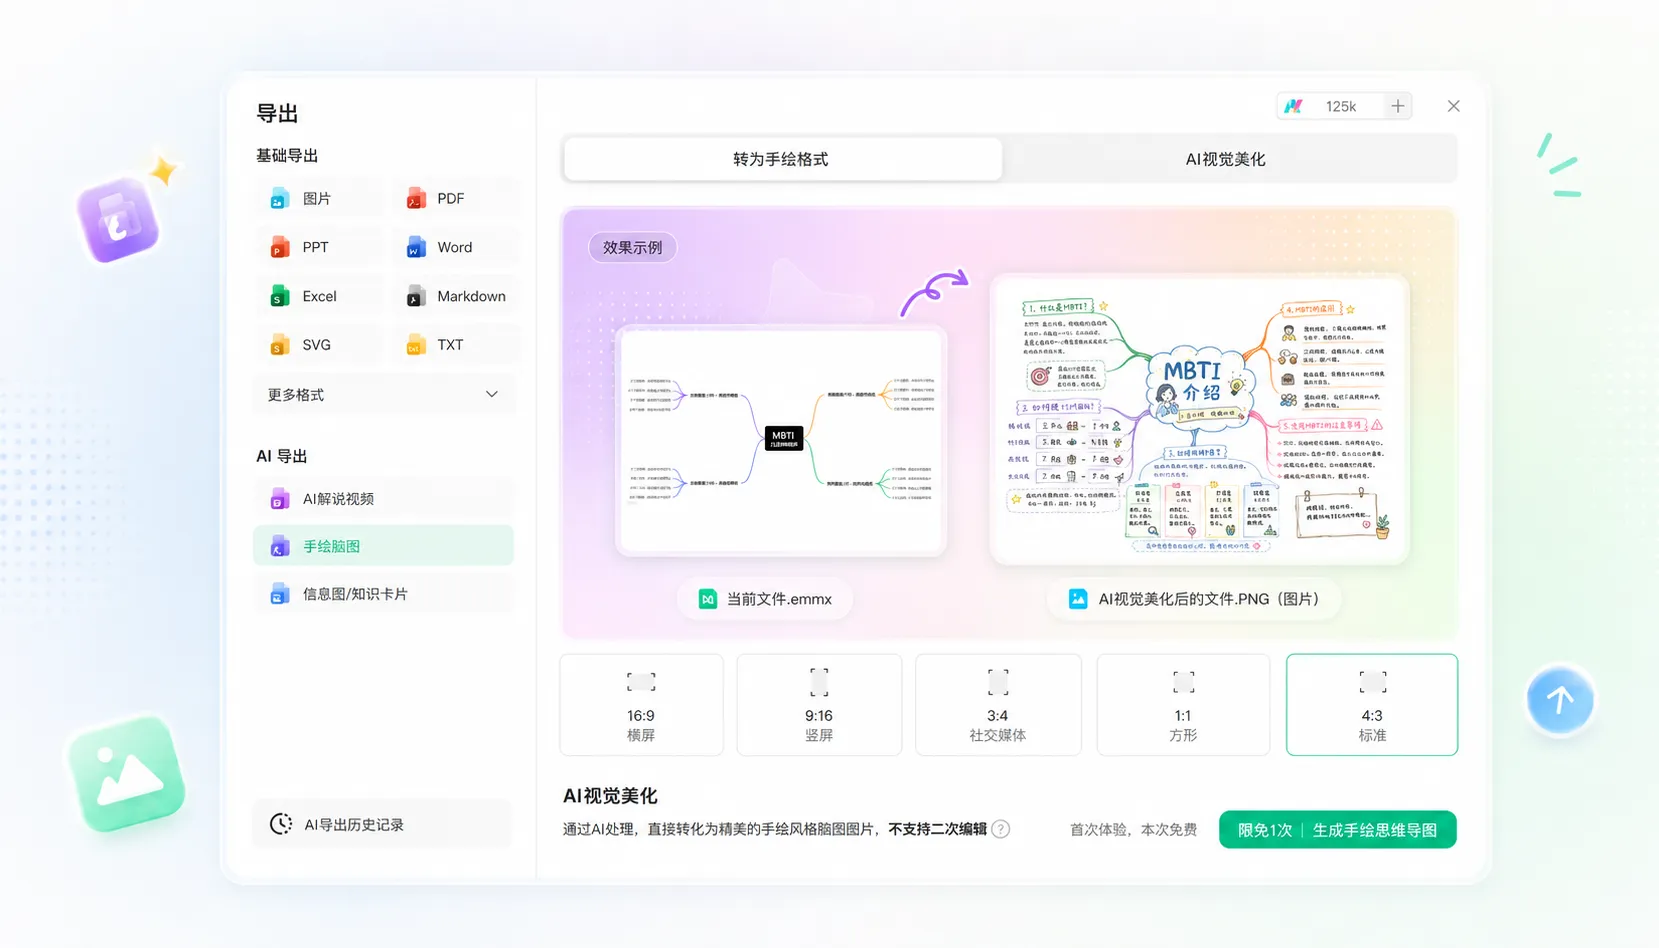Viewport: 1659px width, 948px height.
Task: Click the 效果示例 badge
Action: pyautogui.click(x=633, y=247)
